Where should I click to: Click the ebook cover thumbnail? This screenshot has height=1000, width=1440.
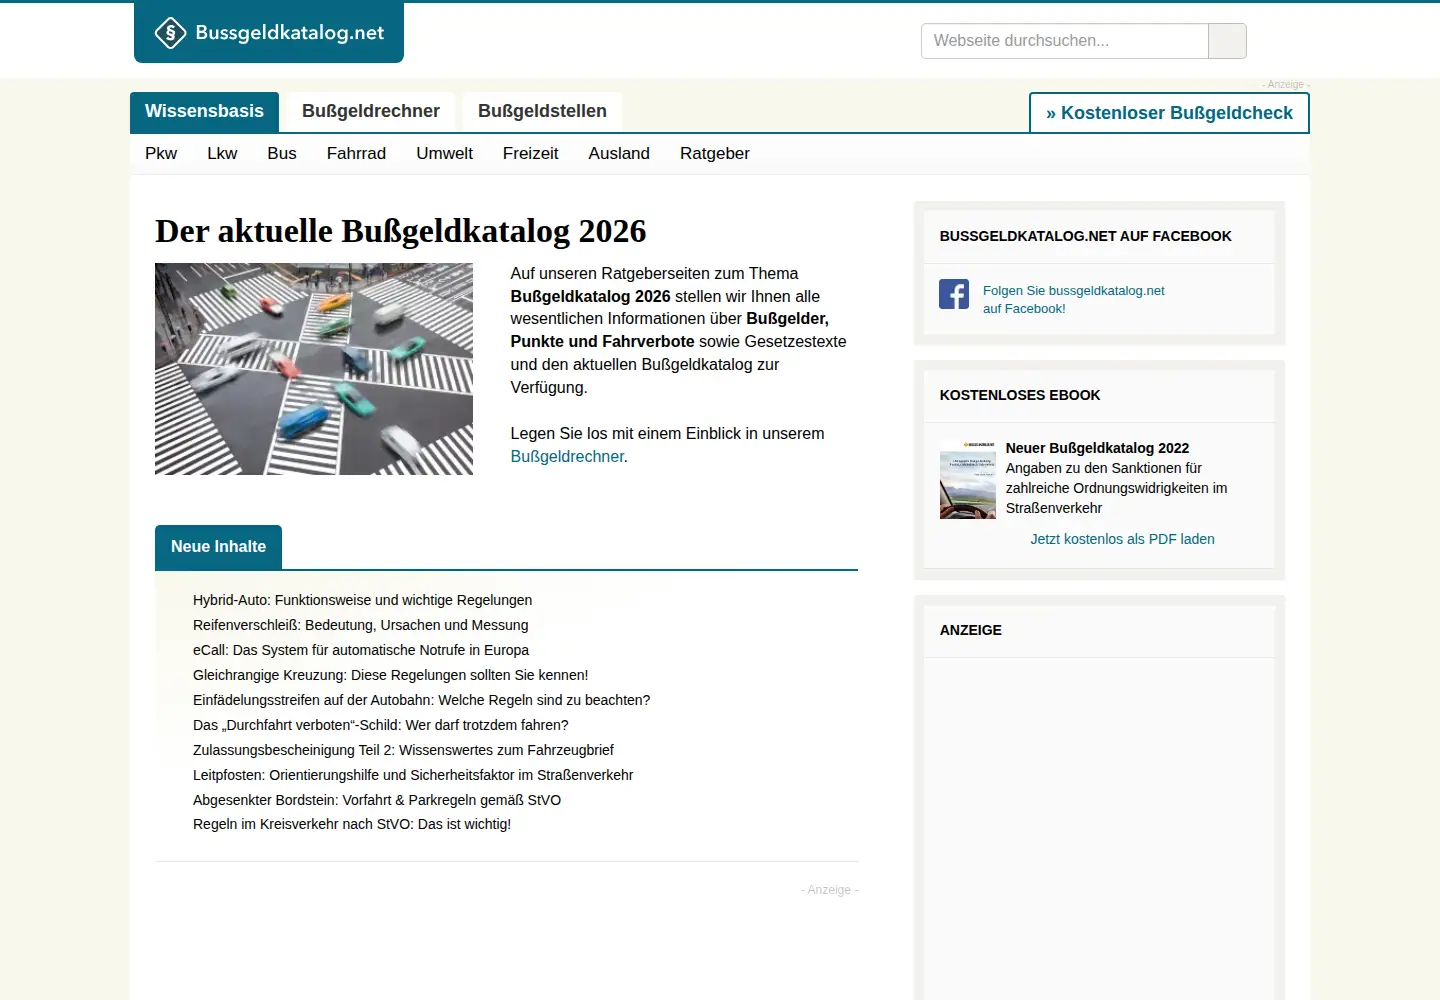click(x=968, y=479)
